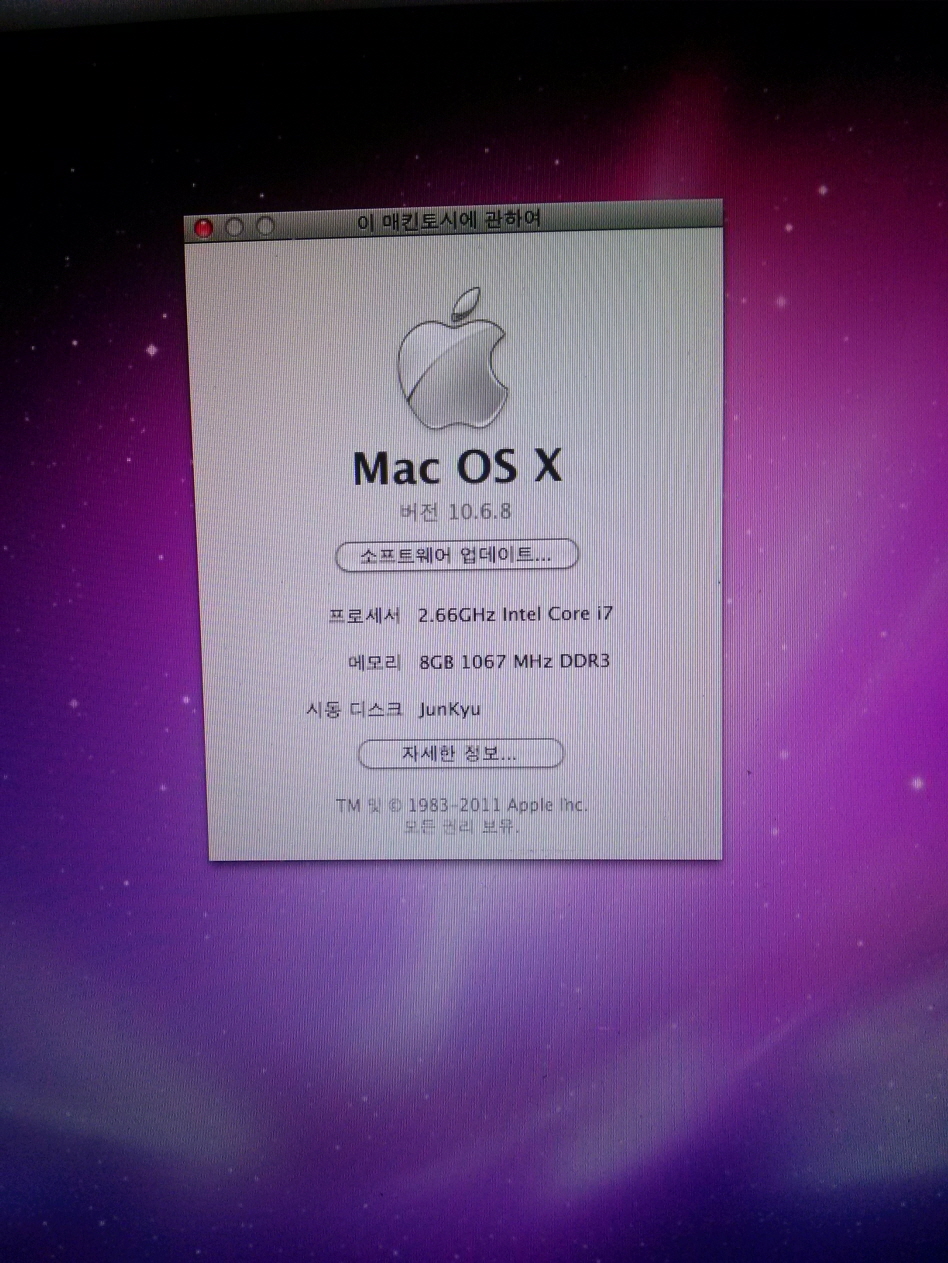This screenshot has width=948, height=1263.
Task: Click the large Mac OS X heading
Action: (457, 468)
